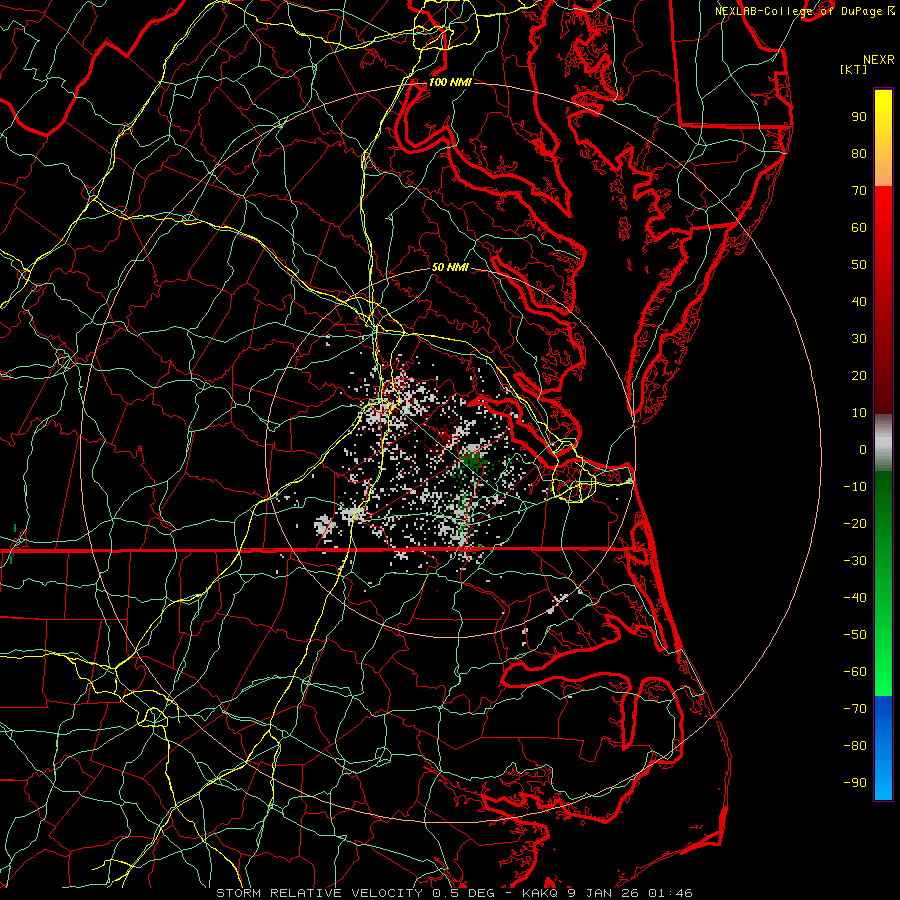Click the 10 value on the velocity scale
900x900 pixels.
tap(859, 413)
